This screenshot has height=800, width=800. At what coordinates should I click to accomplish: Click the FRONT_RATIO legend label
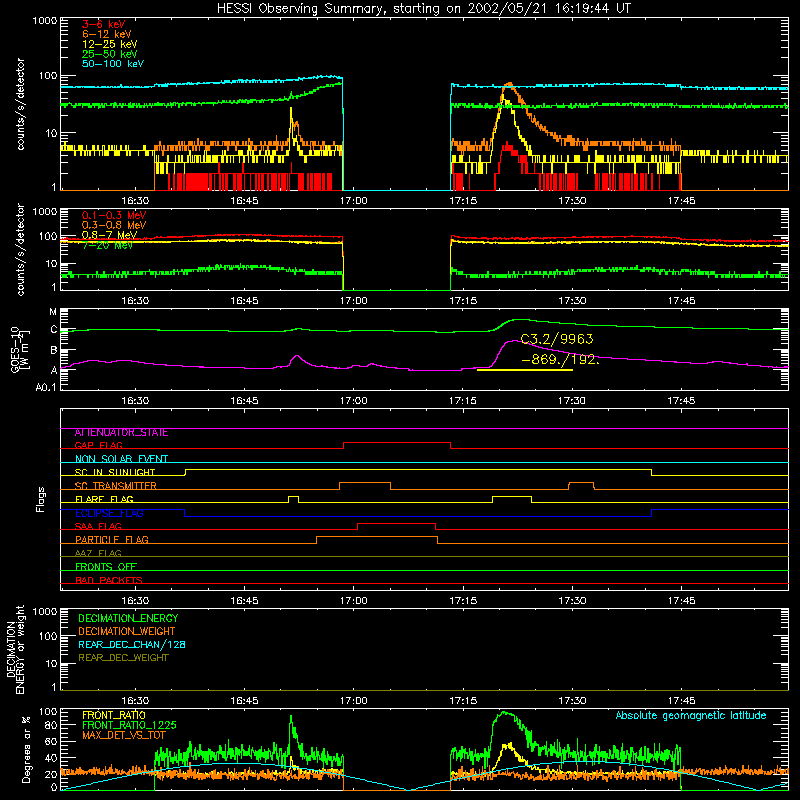point(114,716)
